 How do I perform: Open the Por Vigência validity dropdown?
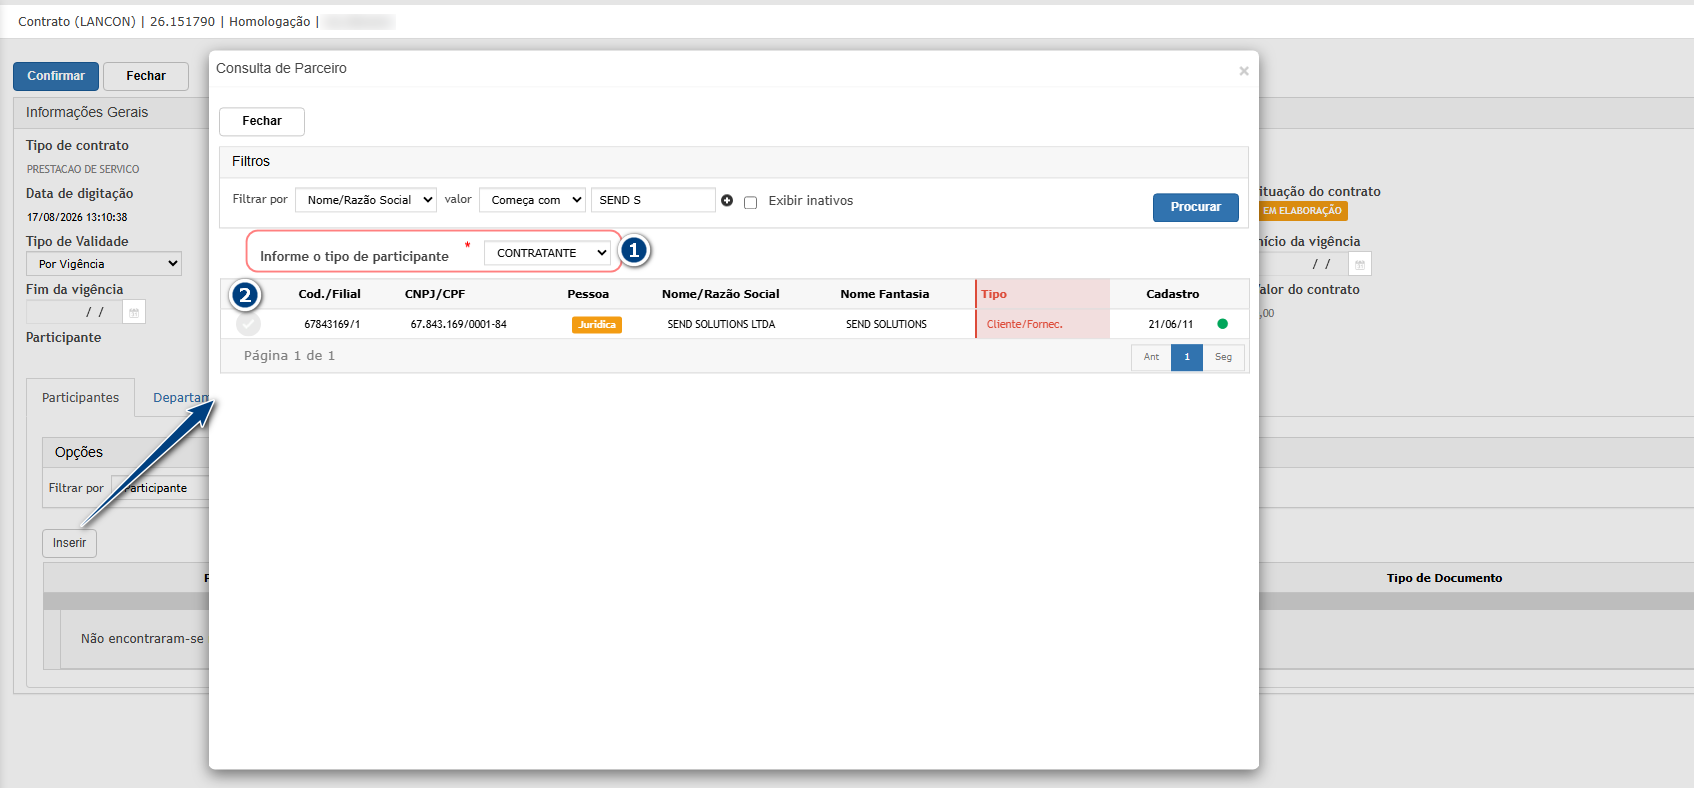104,264
